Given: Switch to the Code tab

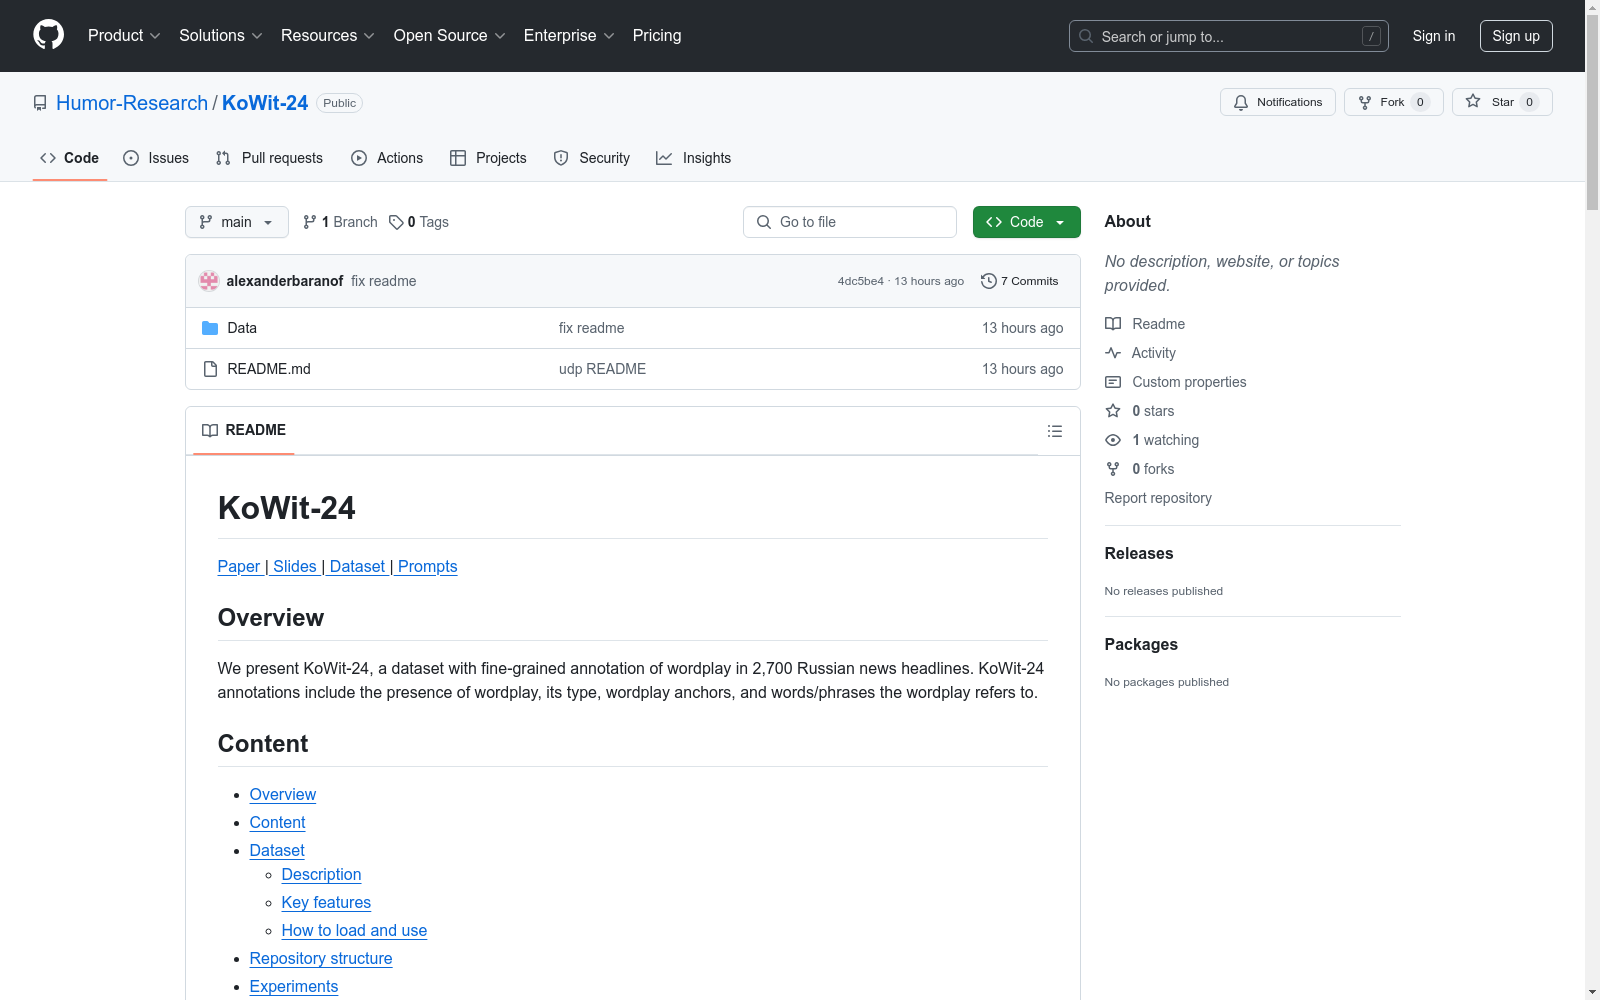Looking at the screenshot, I should click(x=69, y=158).
